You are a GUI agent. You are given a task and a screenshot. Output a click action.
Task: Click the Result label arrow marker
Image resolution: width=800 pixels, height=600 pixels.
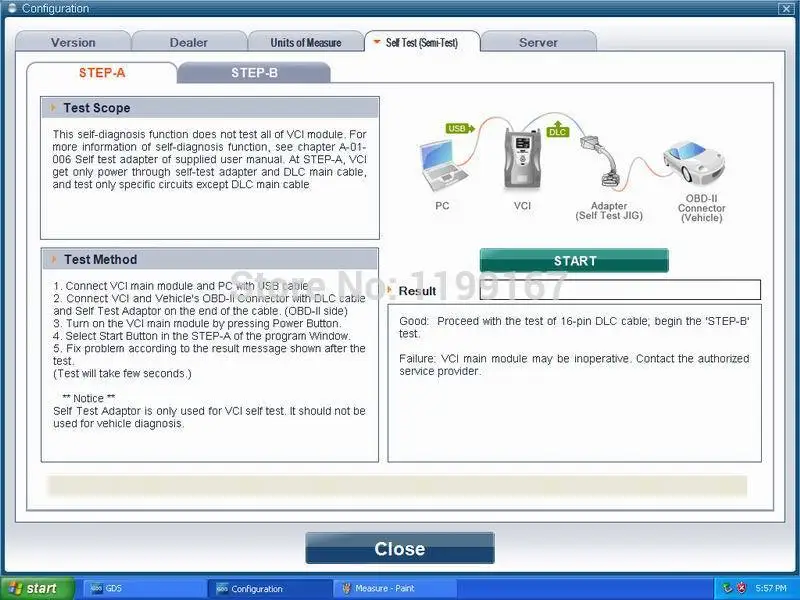[x=390, y=290]
